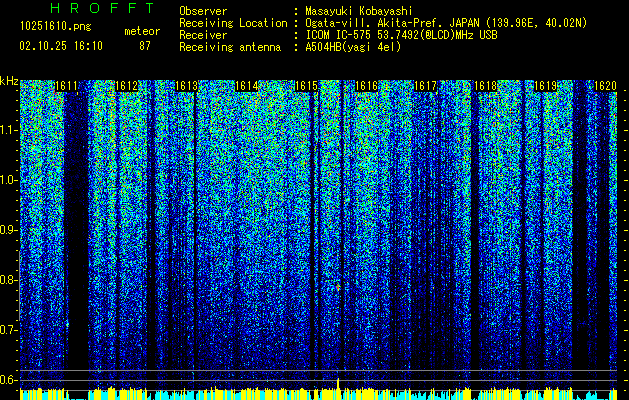Image resolution: width=629 pixels, height=400 pixels.
Task: Click the 0.9 frequency axis label
Action: 8,230
